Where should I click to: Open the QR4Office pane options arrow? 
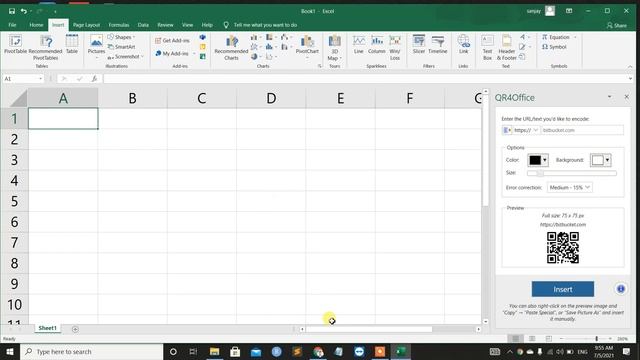(609, 97)
